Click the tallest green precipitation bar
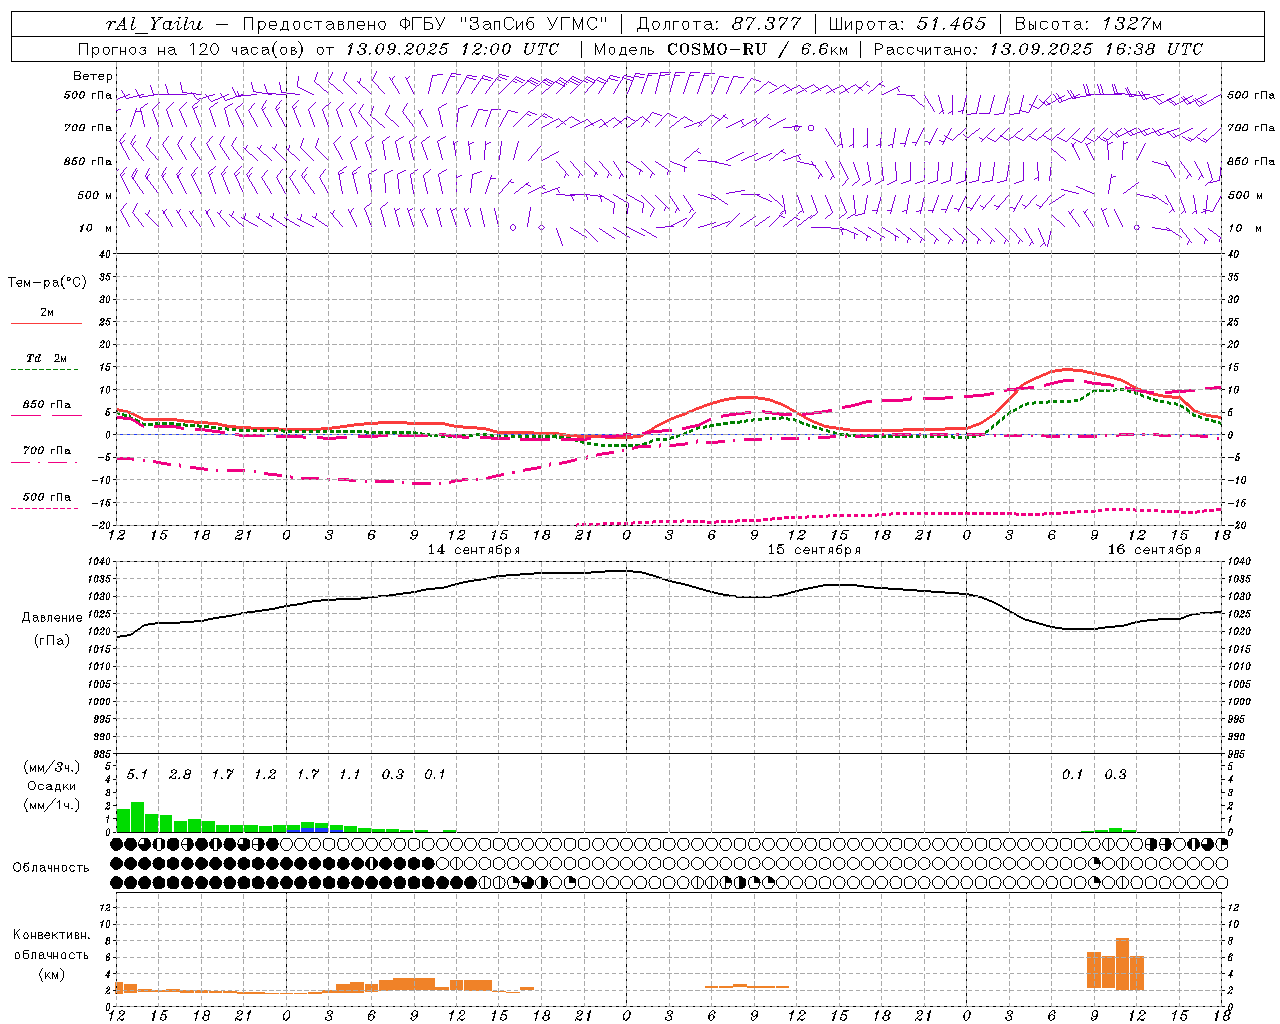Image resolution: width=1280 pixels, height=1024 pixels. coord(138,817)
